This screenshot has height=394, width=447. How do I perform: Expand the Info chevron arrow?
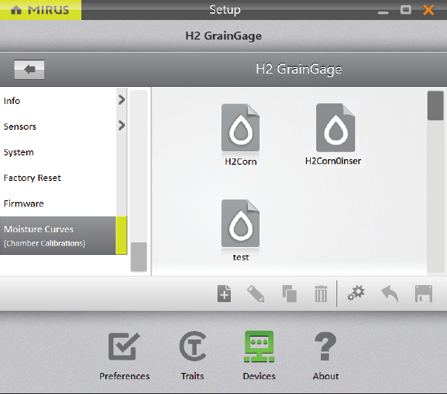tap(122, 100)
